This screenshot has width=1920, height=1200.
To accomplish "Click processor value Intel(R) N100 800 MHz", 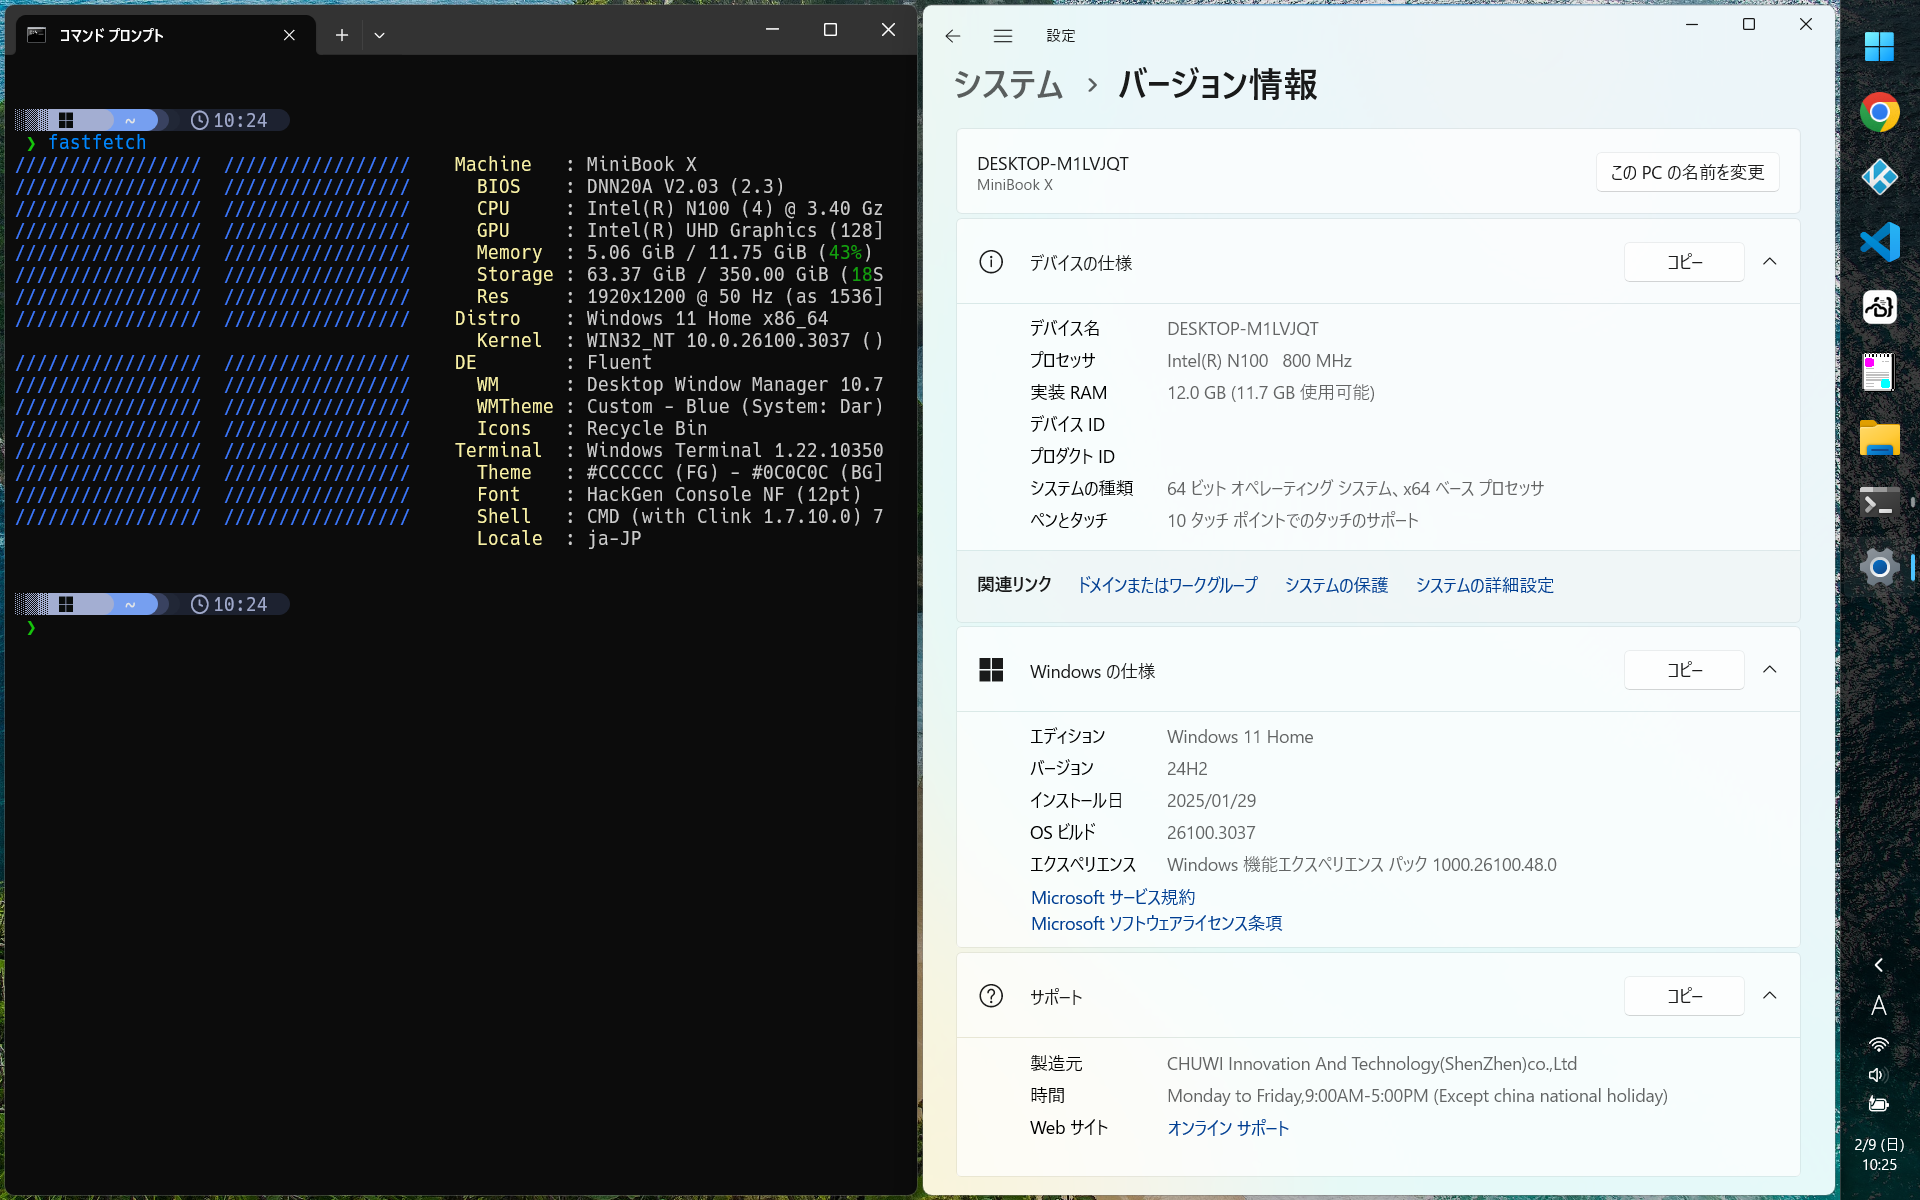I will tap(1259, 361).
